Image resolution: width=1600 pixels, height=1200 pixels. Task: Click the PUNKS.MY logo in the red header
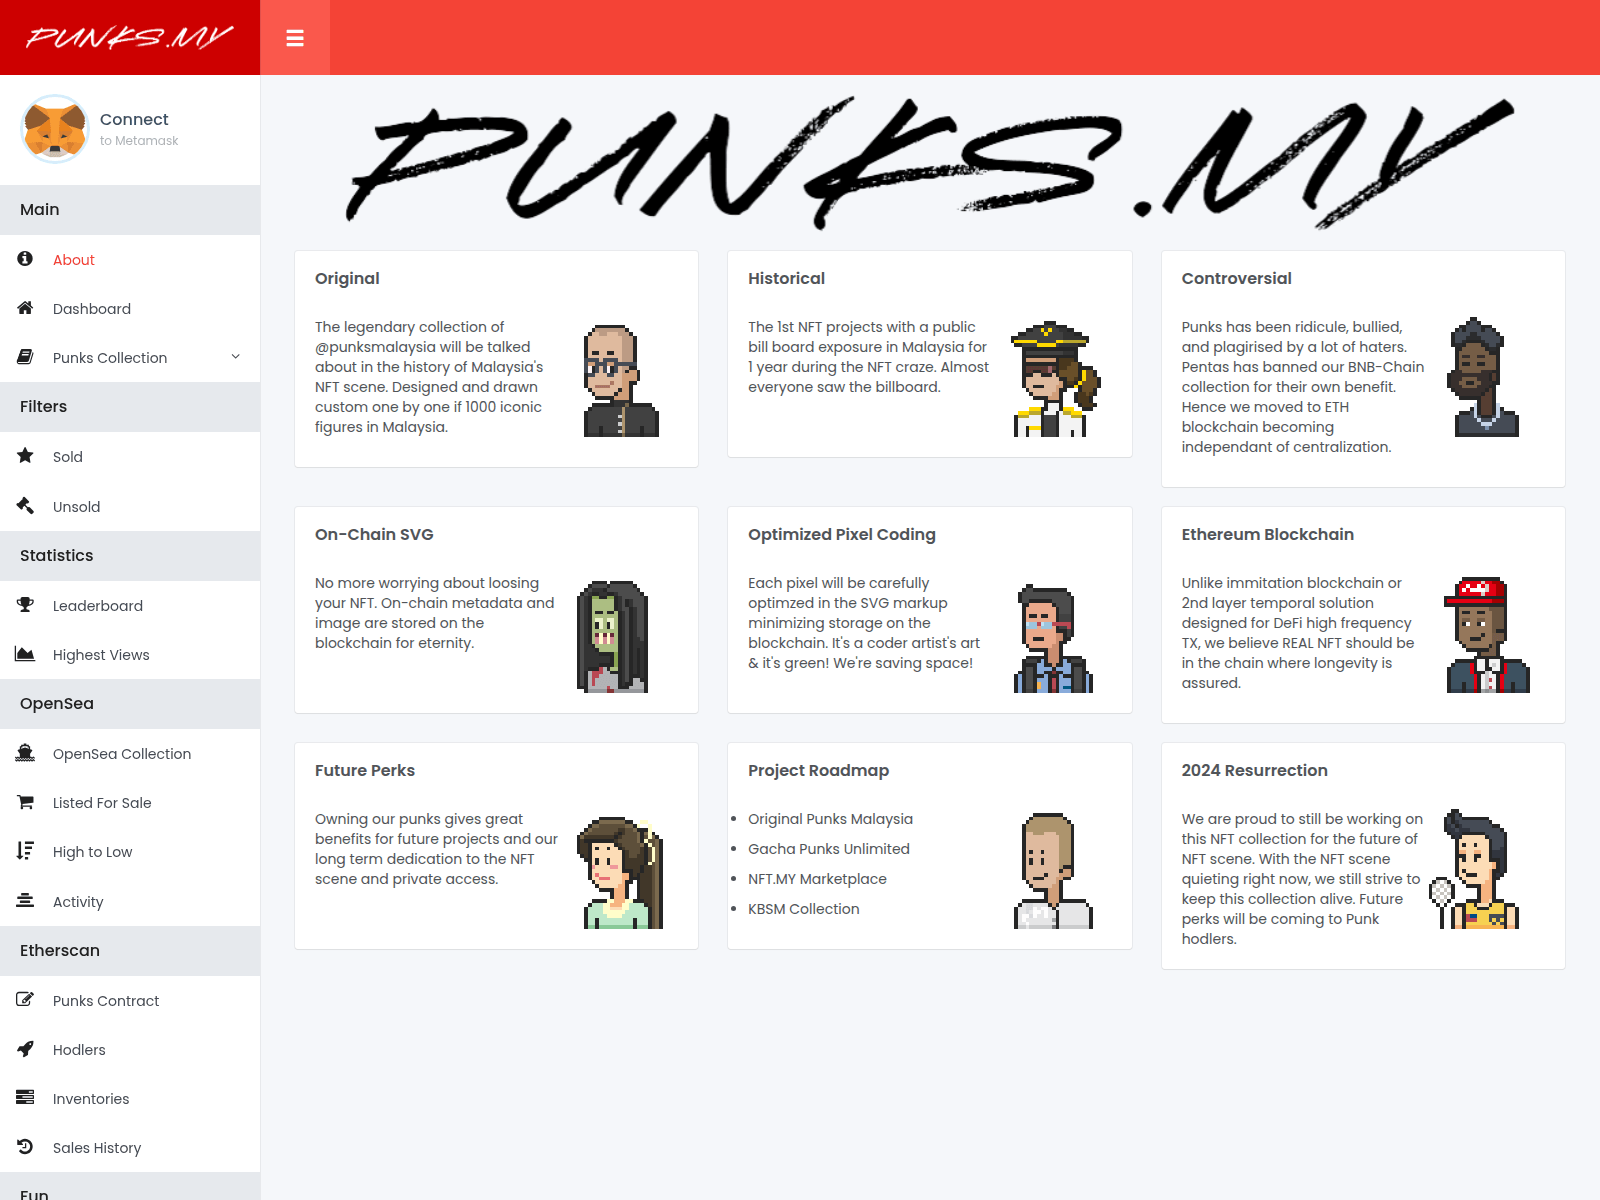130,38
